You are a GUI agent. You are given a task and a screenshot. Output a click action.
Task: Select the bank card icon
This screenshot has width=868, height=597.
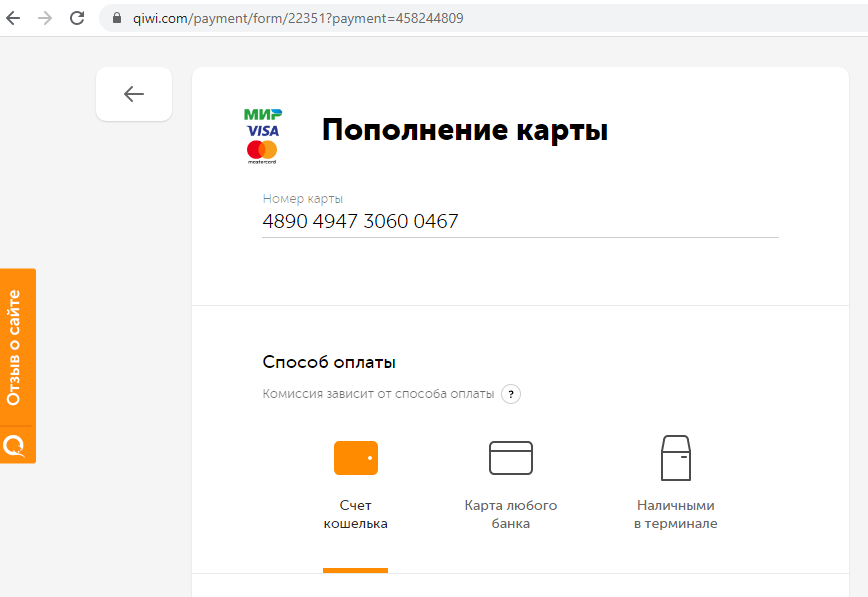click(511, 457)
